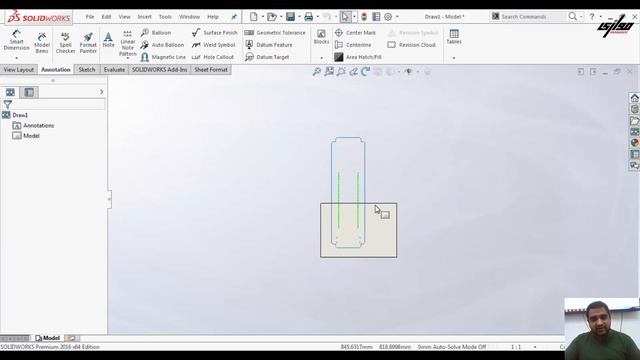Open the Help dropdown arrow
Image resolution: width=640 pixels, height=360 pixels.
coord(600,17)
